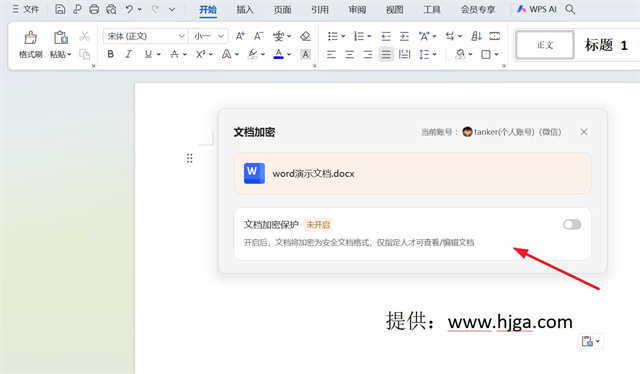Toggle Underline formatting
The width and height of the screenshot is (640, 374).
point(148,54)
